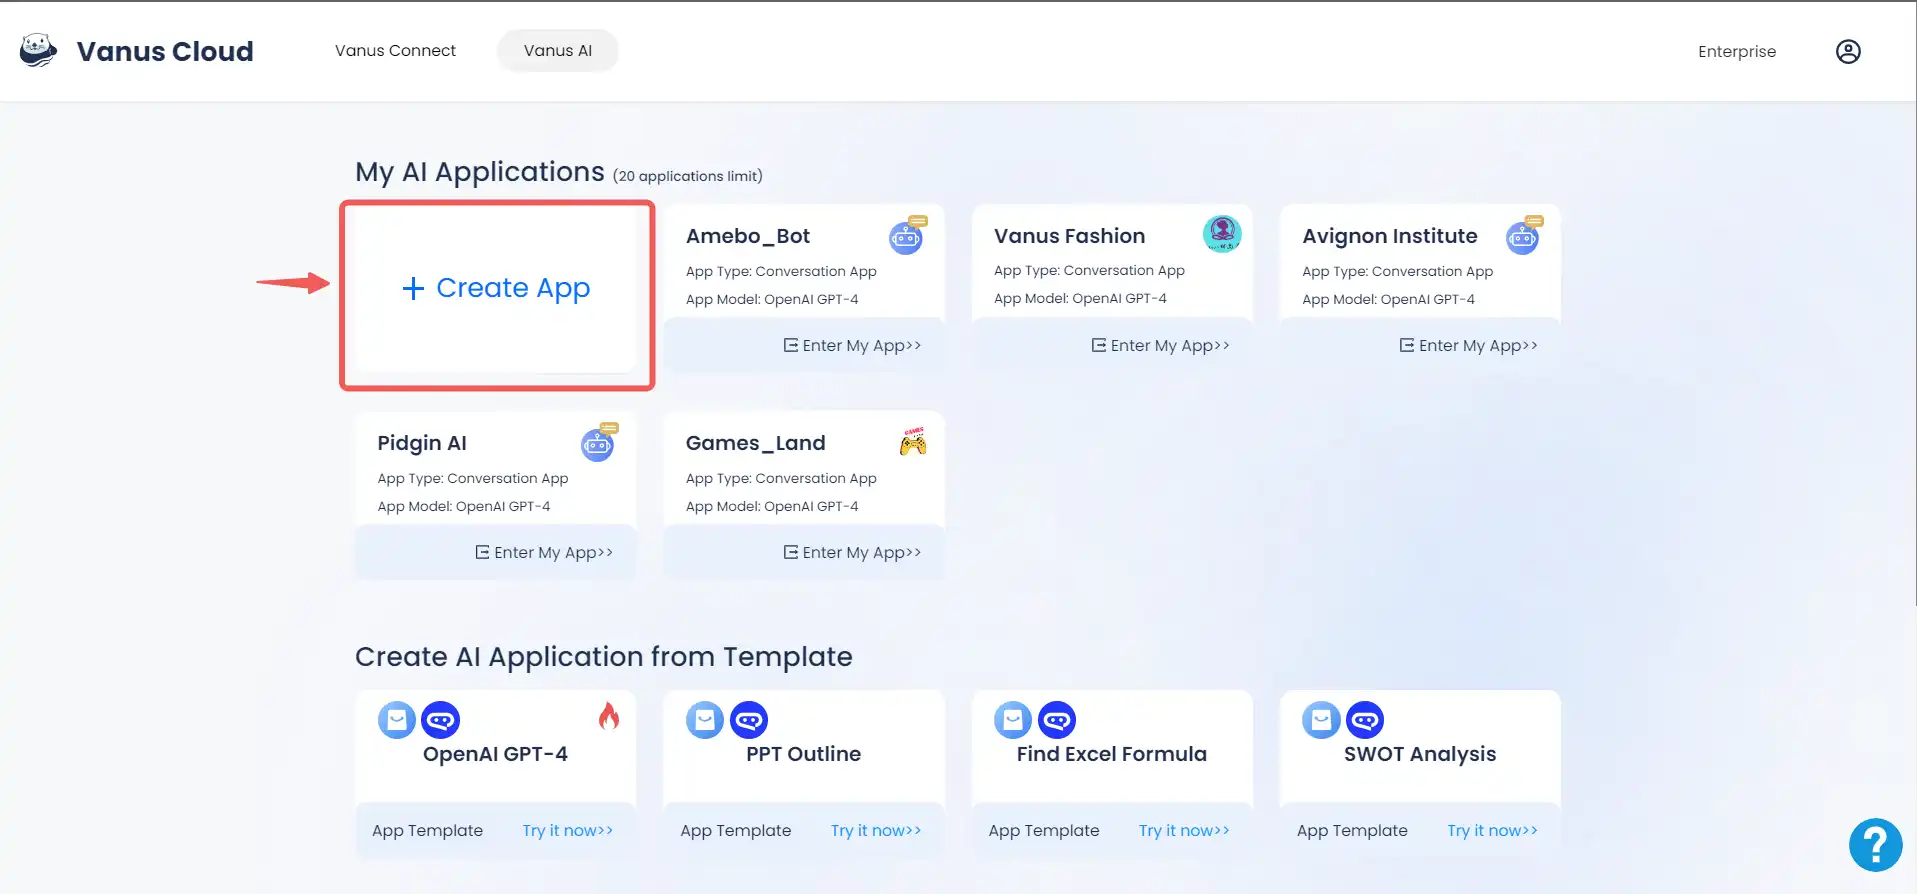This screenshot has width=1917, height=894.
Task: Click Pidgin AI's App Type: Conversation App text
Action: [473, 478]
